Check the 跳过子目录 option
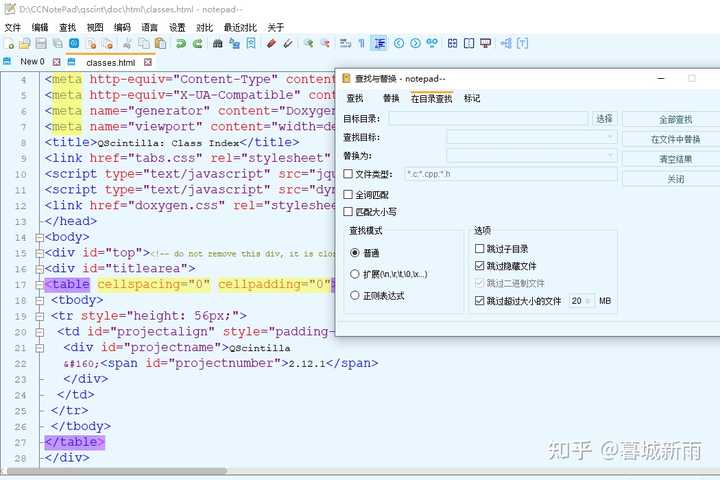 pos(479,248)
